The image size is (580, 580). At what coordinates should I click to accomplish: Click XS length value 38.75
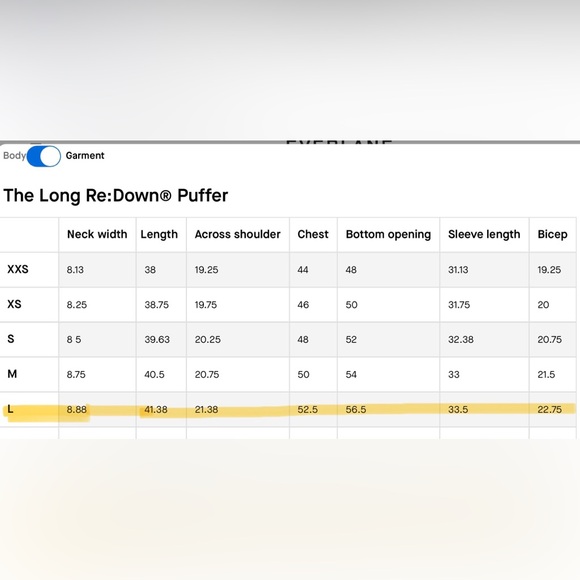point(156,305)
